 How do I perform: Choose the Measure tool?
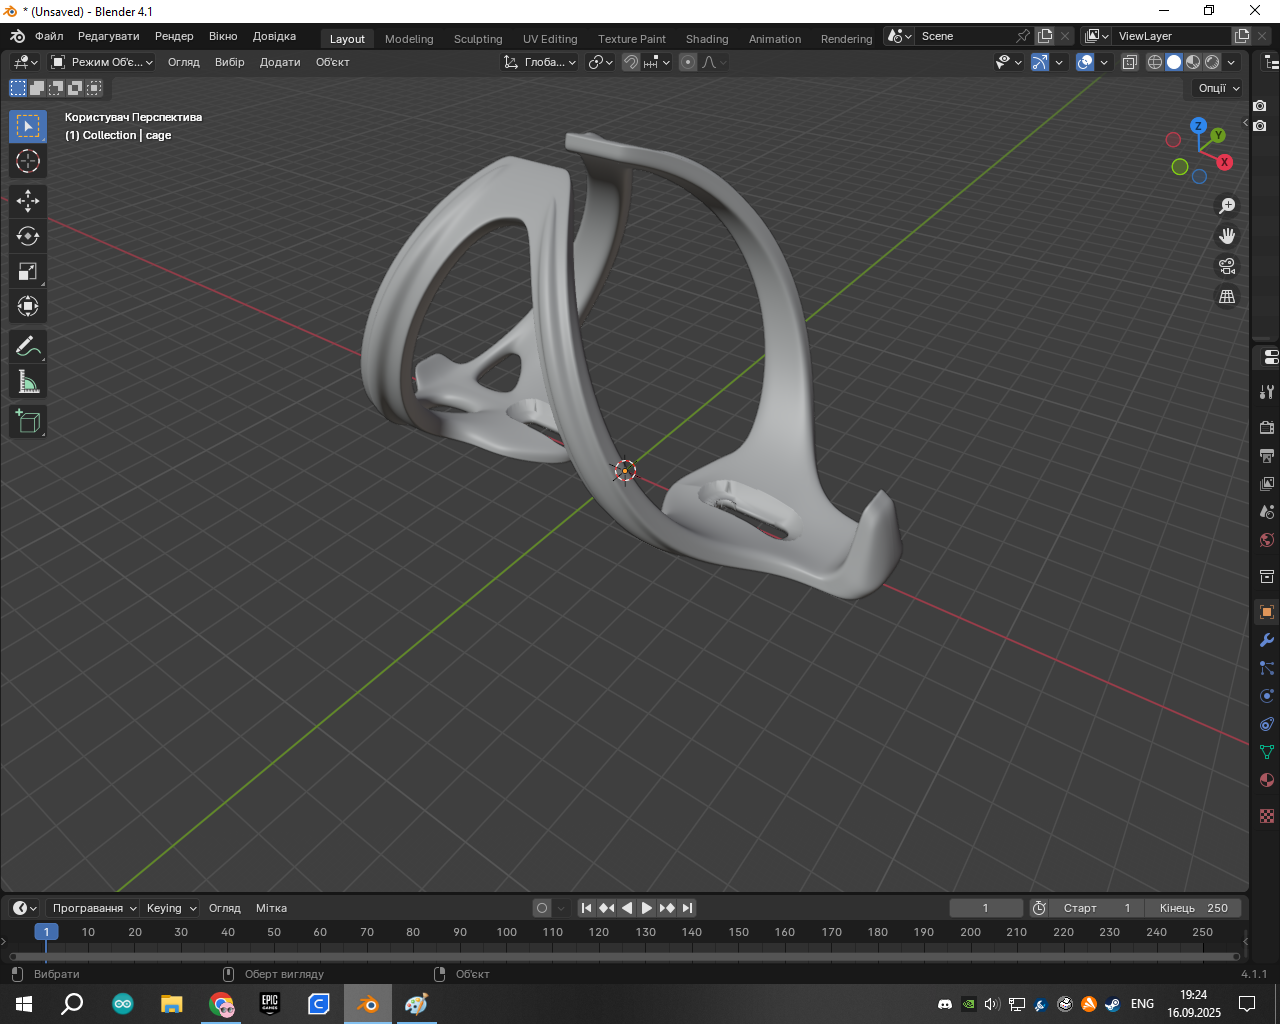coord(28,381)
